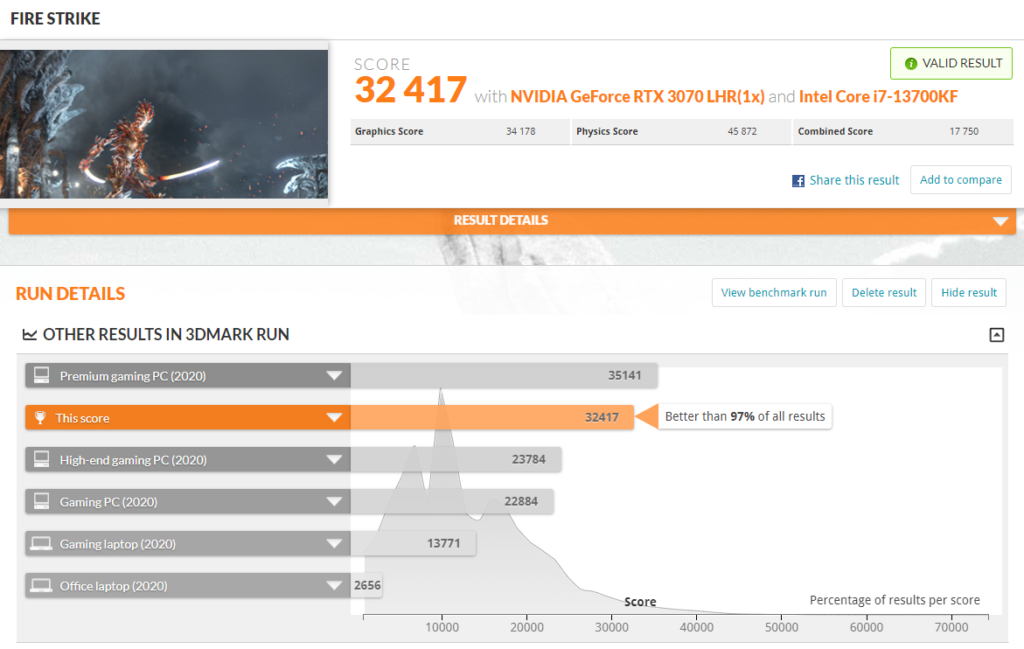Click the desktop icon for Gaming PC (2020)
The height and width of the screenshot is (649, 1024).
click(41, 501)
